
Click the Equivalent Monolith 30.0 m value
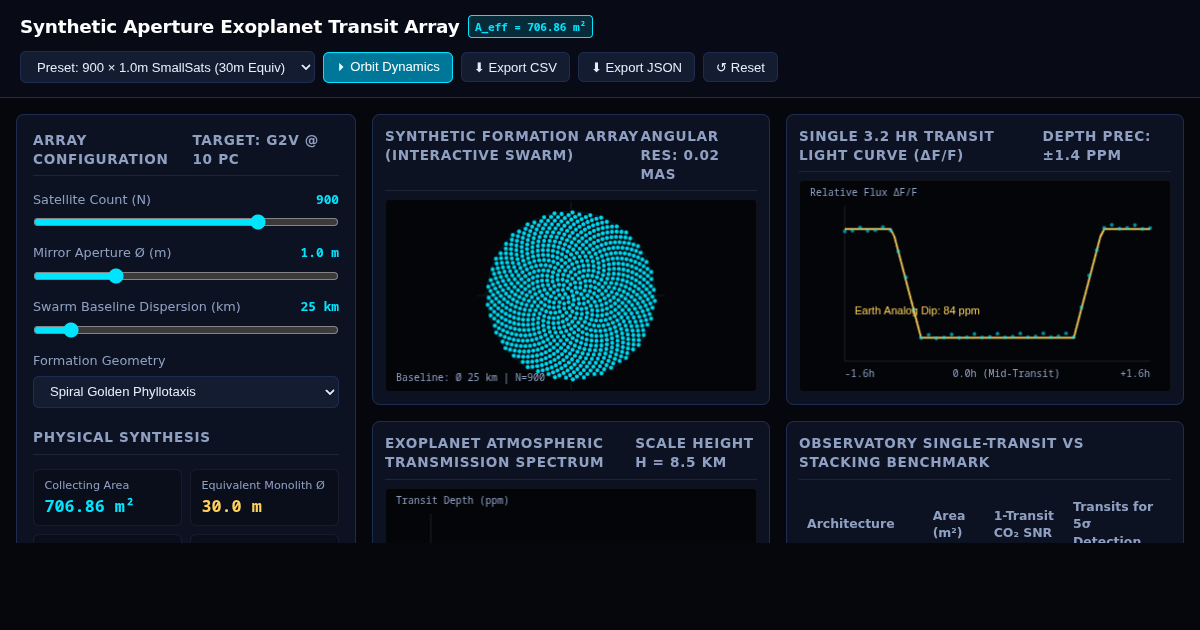coord(232,507)
